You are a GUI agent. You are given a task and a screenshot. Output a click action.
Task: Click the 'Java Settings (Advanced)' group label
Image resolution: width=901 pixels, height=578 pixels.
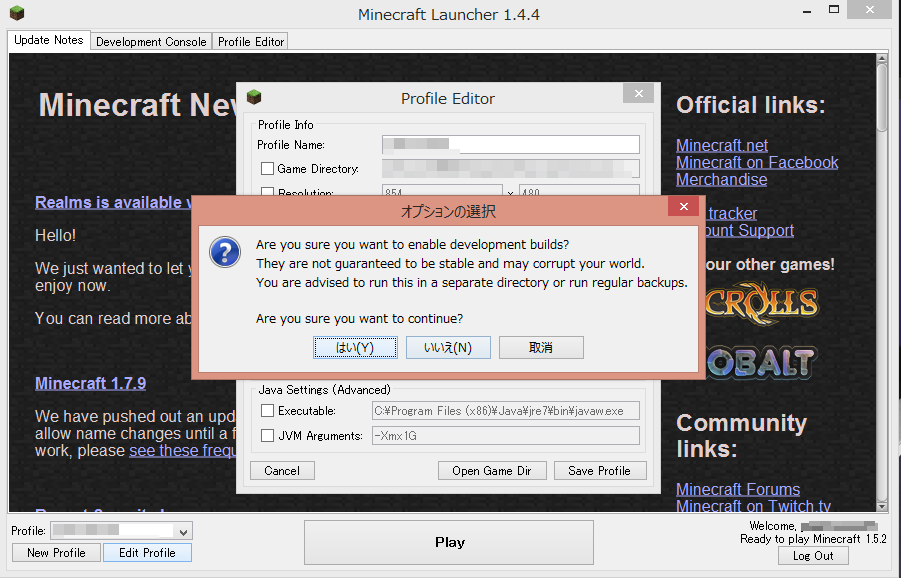tap(324, 390)
